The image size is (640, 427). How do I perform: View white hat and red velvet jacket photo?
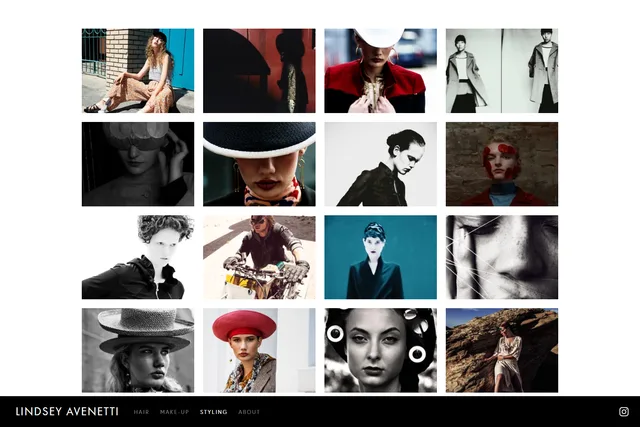(380, 71)
